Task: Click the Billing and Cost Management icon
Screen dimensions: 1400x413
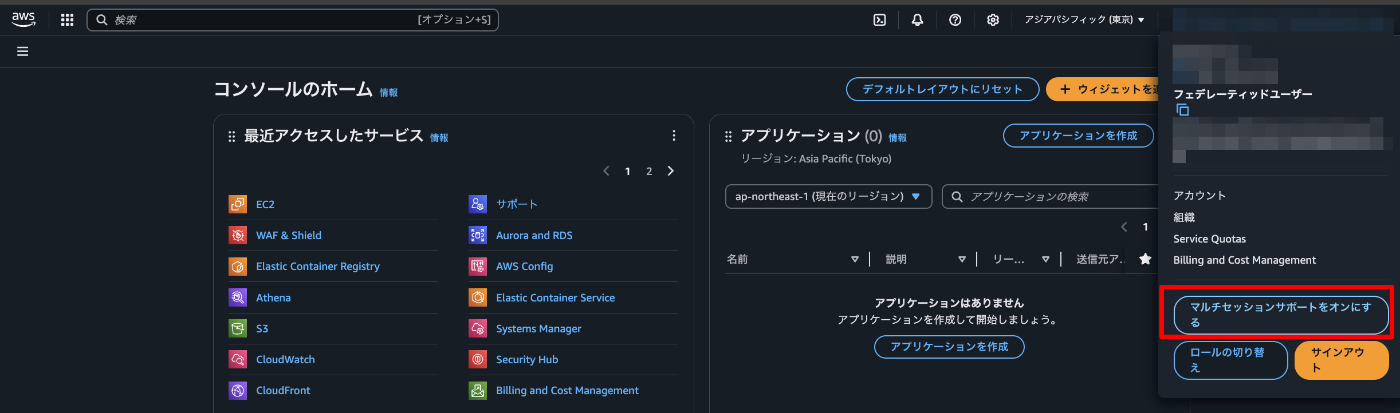Action: tap(478, 390)
